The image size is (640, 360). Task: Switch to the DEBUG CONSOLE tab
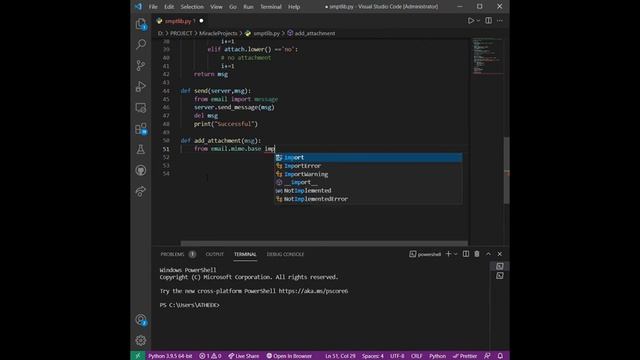pyautogui.click(x=285, y=254)
